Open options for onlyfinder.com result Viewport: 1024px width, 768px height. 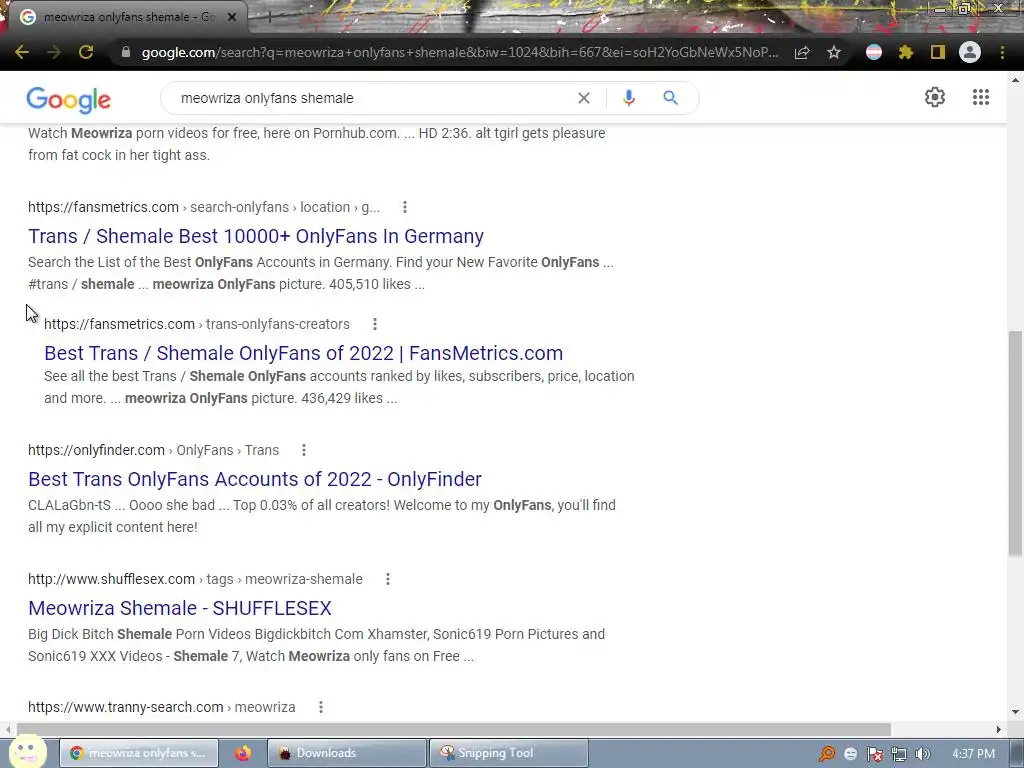(304, 450)
